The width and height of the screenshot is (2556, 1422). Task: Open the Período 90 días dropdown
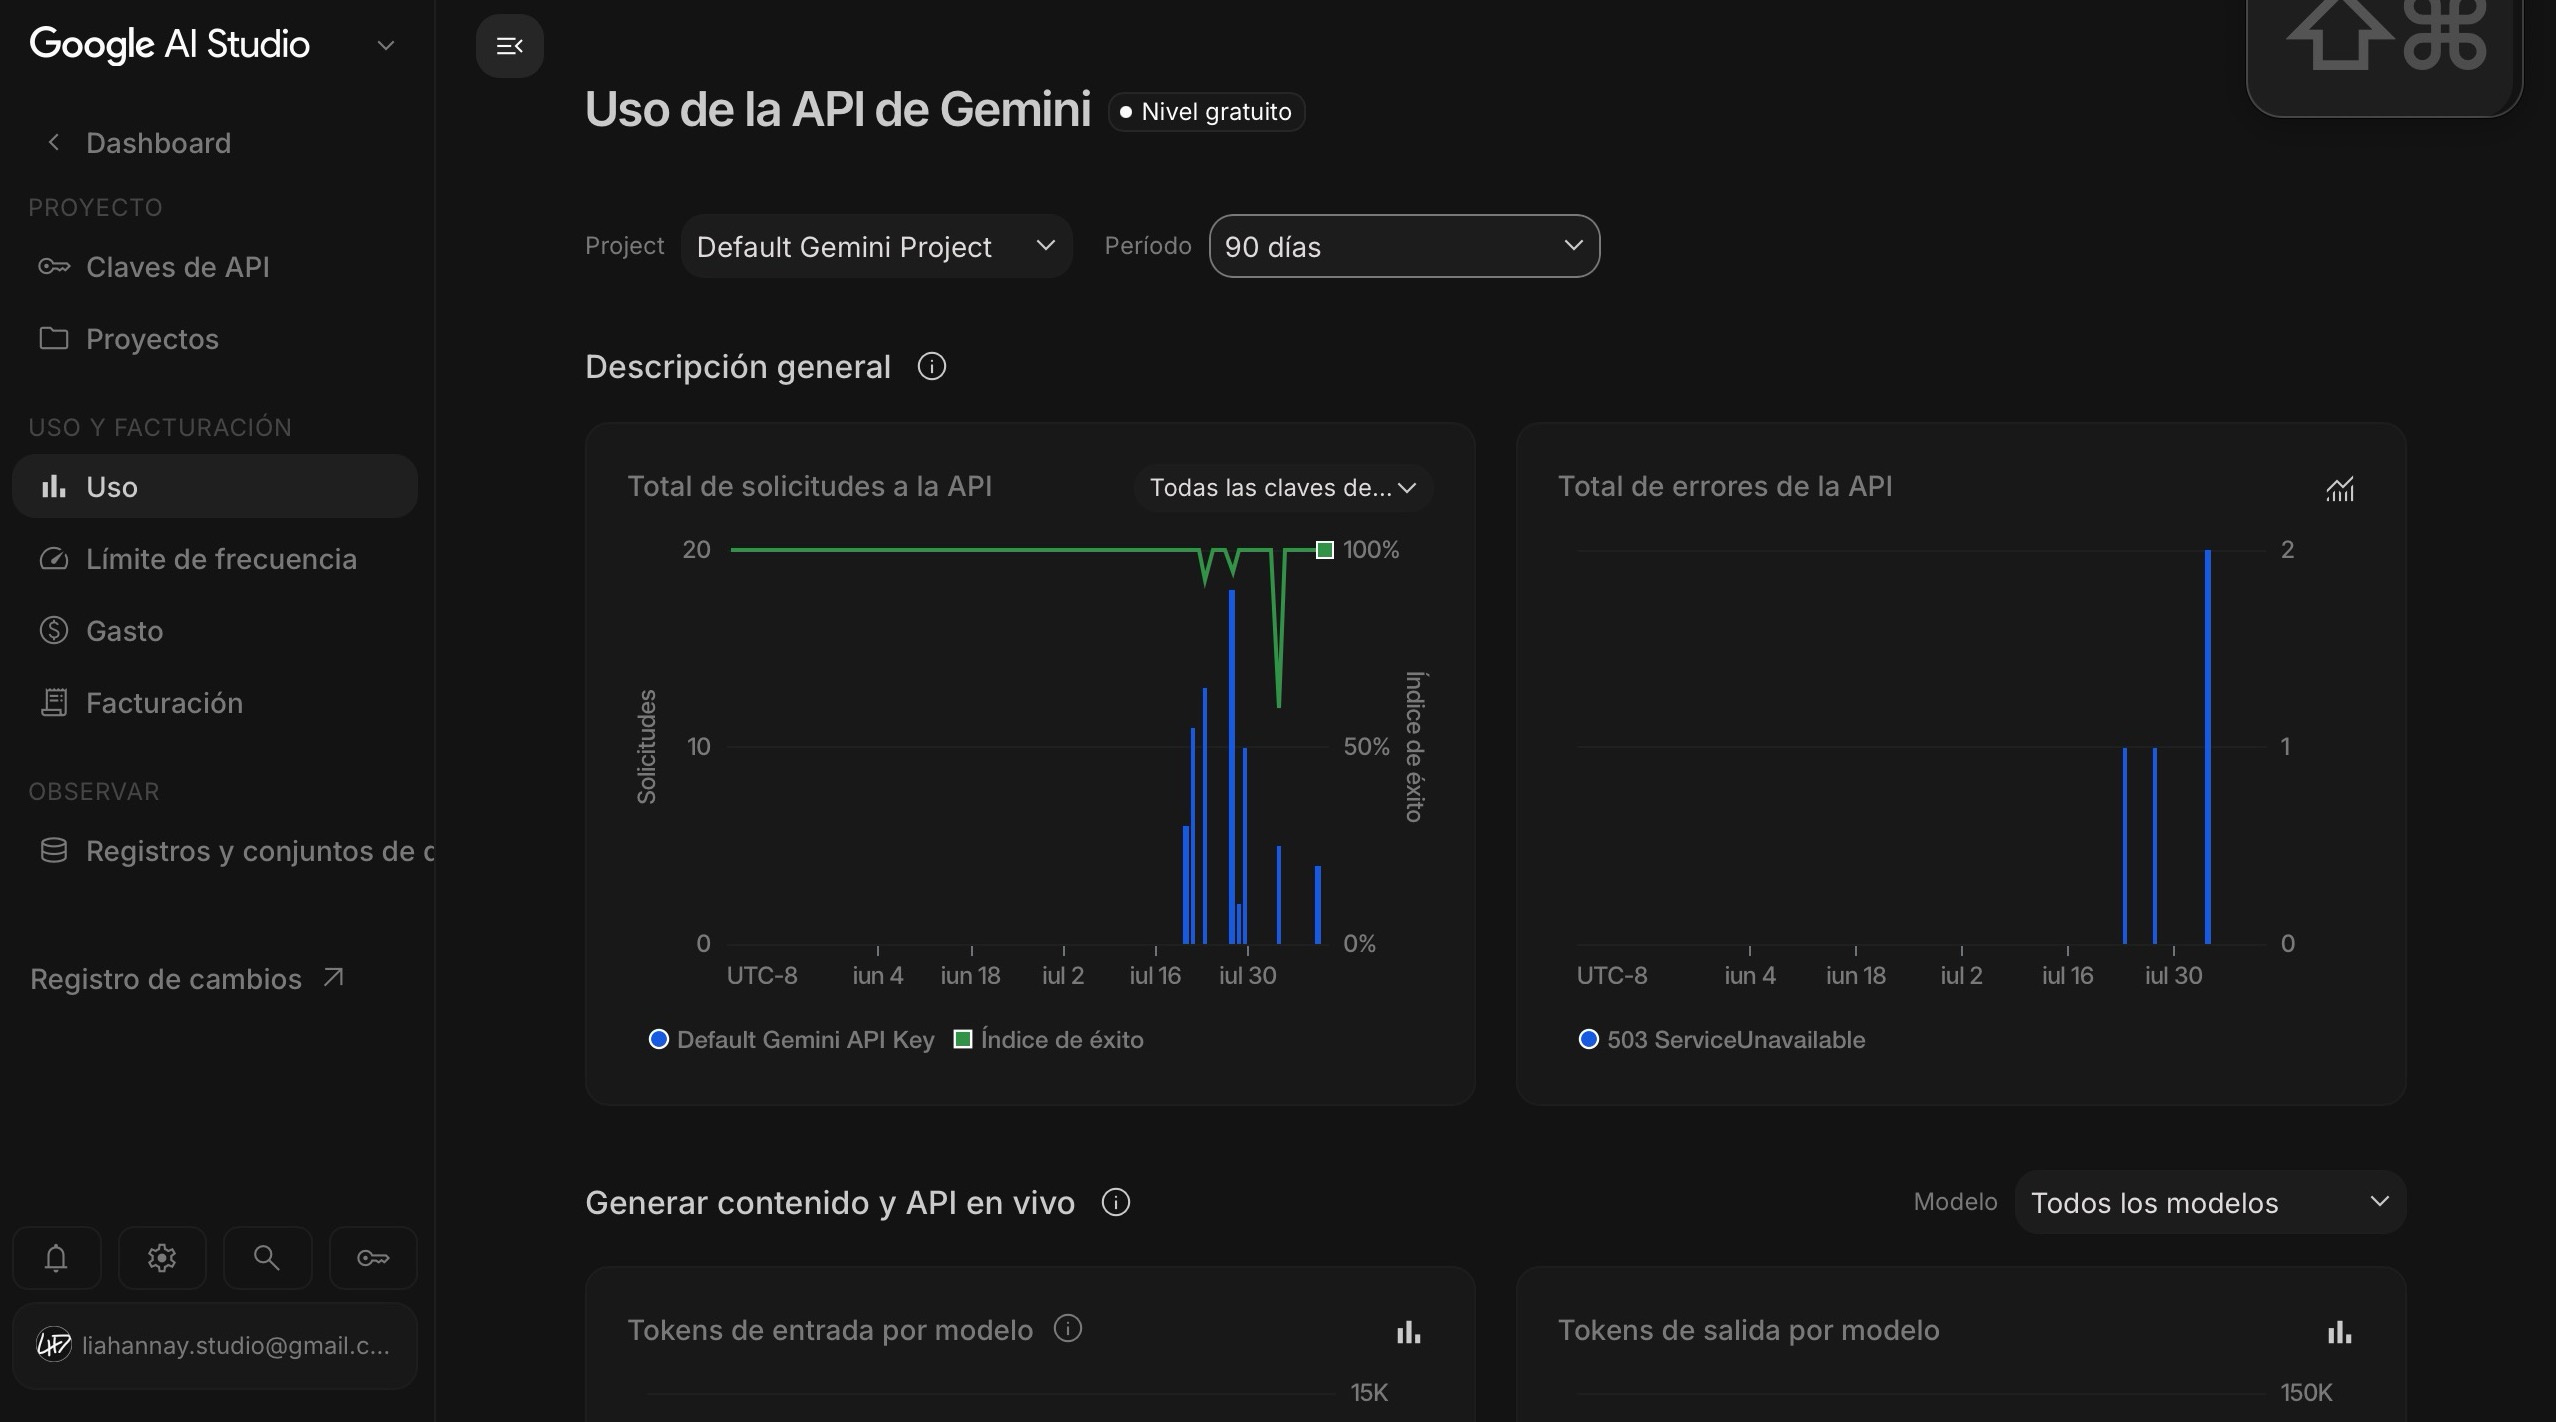coord(1404,246)
